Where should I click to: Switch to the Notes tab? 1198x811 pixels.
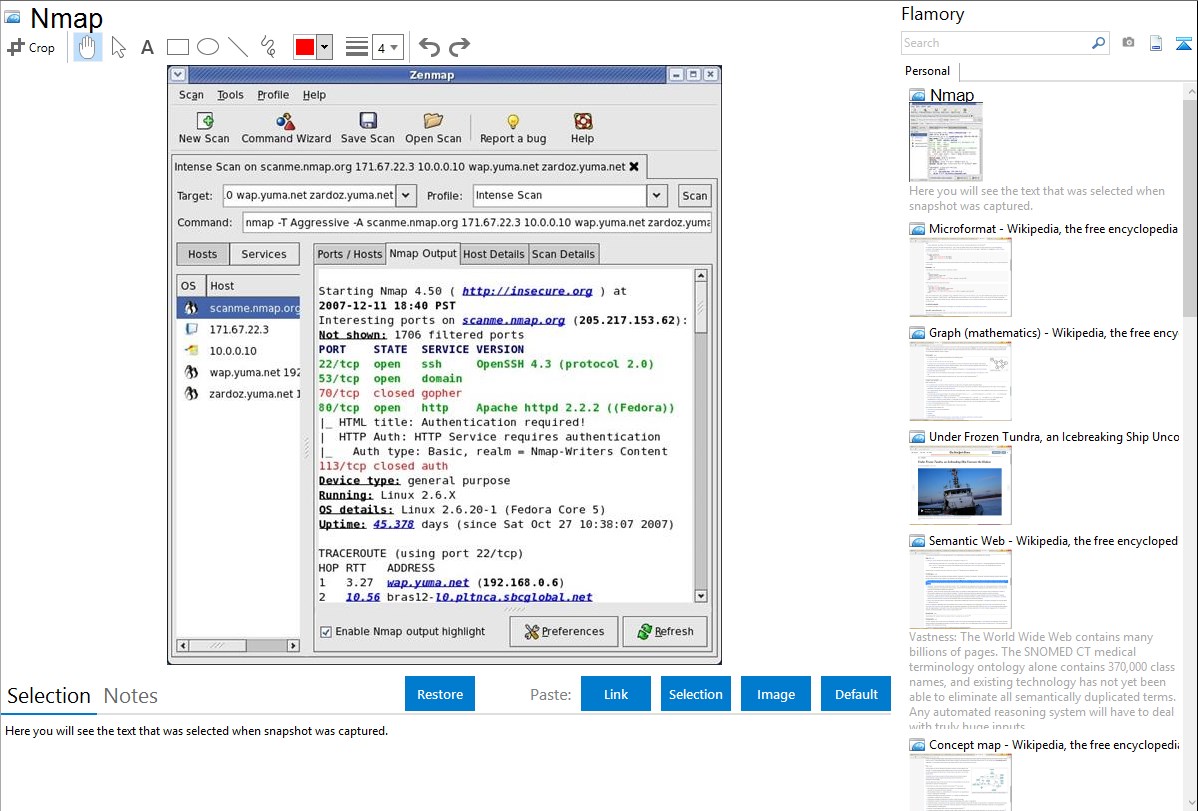pyautogui.click(x=131, y=696)
